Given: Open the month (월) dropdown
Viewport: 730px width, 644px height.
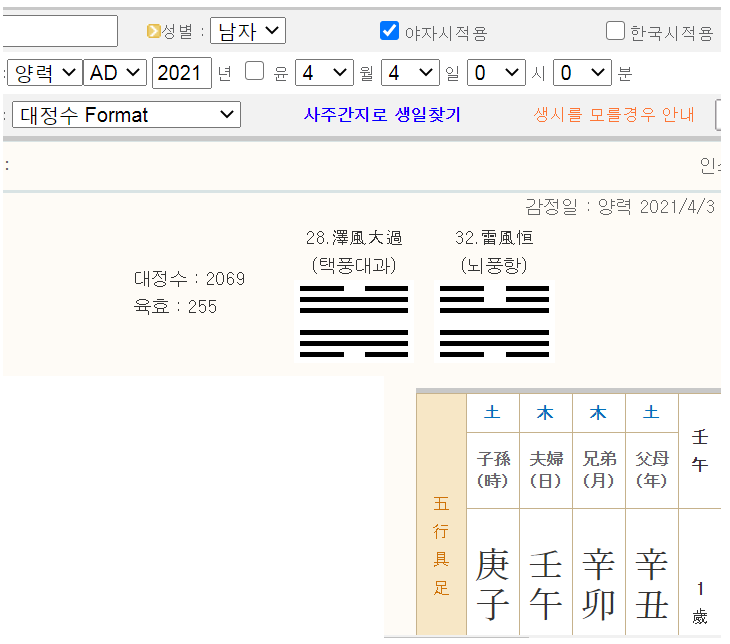Looking at the screenshot, I should [x=324, y=73].
